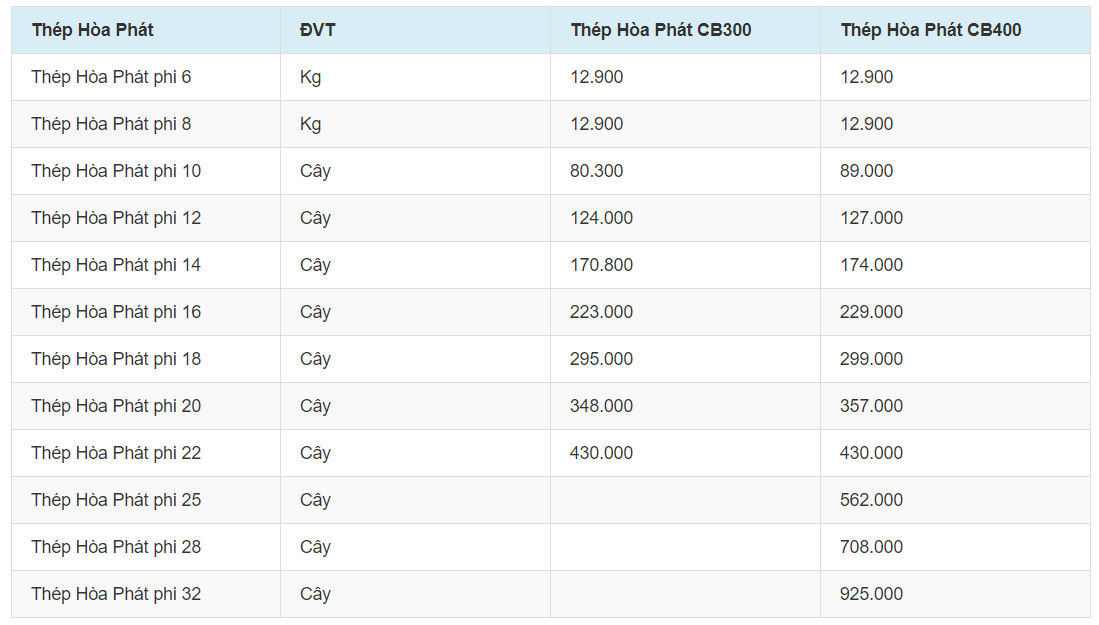
Task: Select the "Thép Hòa Phát phi 6" cell
Action: (x=111, y=77)
